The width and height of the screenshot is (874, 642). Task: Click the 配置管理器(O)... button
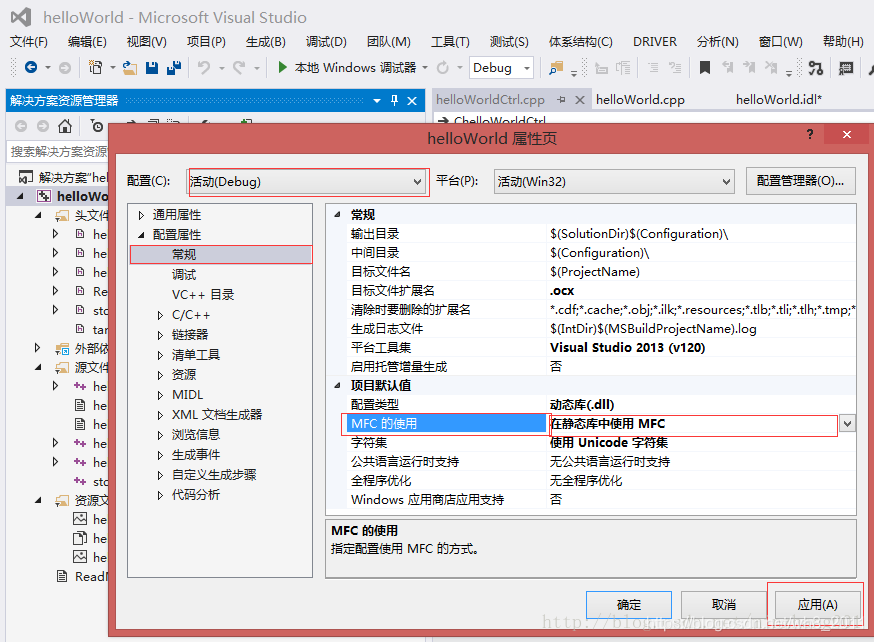[800, 181]
